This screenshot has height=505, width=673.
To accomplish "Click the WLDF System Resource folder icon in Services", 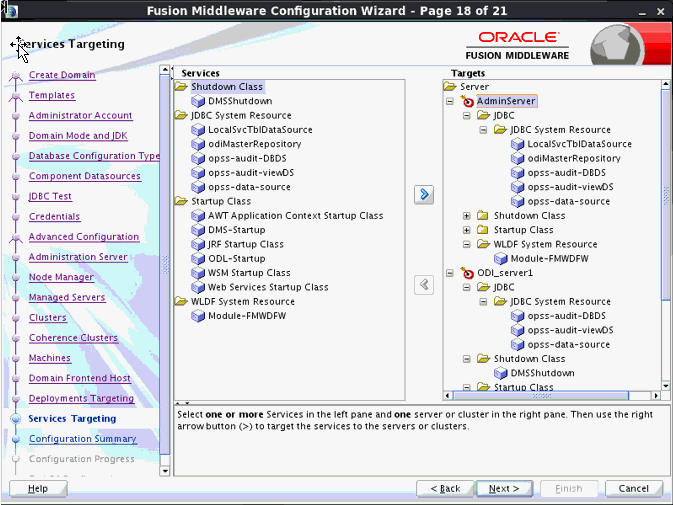I will [181, 302].
